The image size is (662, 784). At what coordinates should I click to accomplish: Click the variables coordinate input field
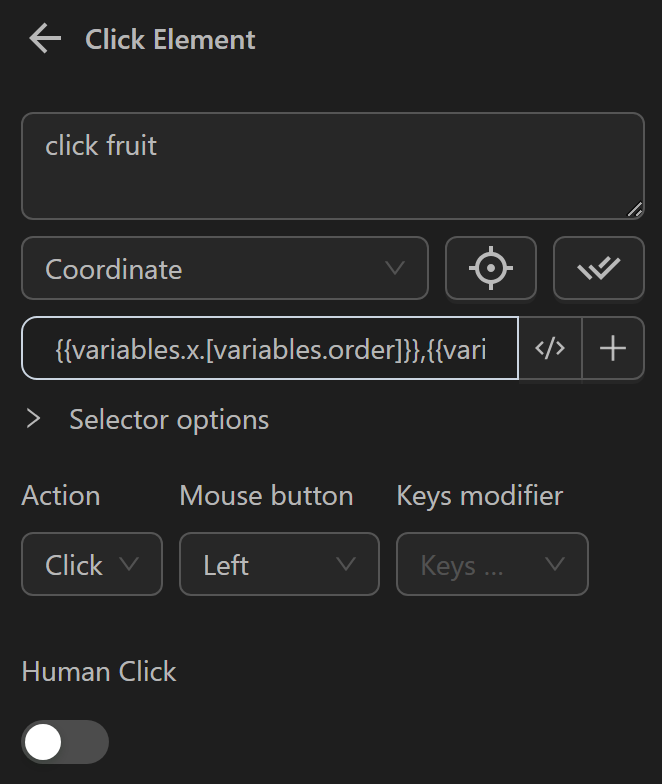[270, 348]
